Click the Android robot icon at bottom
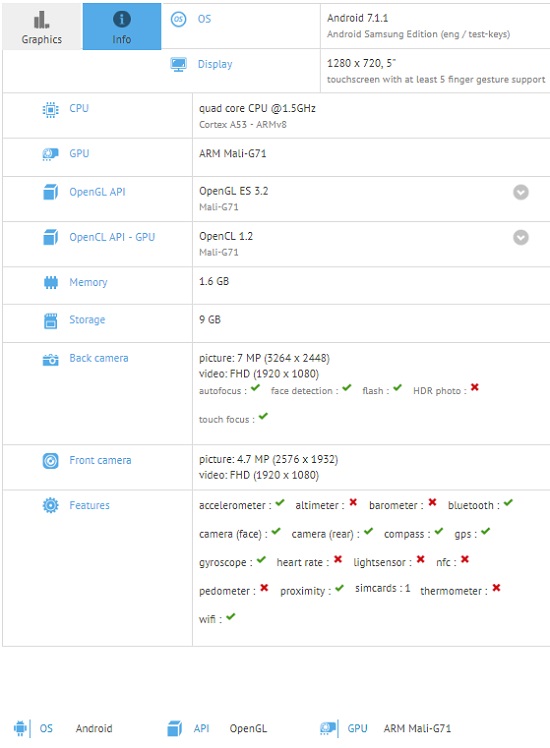The width and height of the screenshot is (550, 748). pos(20,728)
